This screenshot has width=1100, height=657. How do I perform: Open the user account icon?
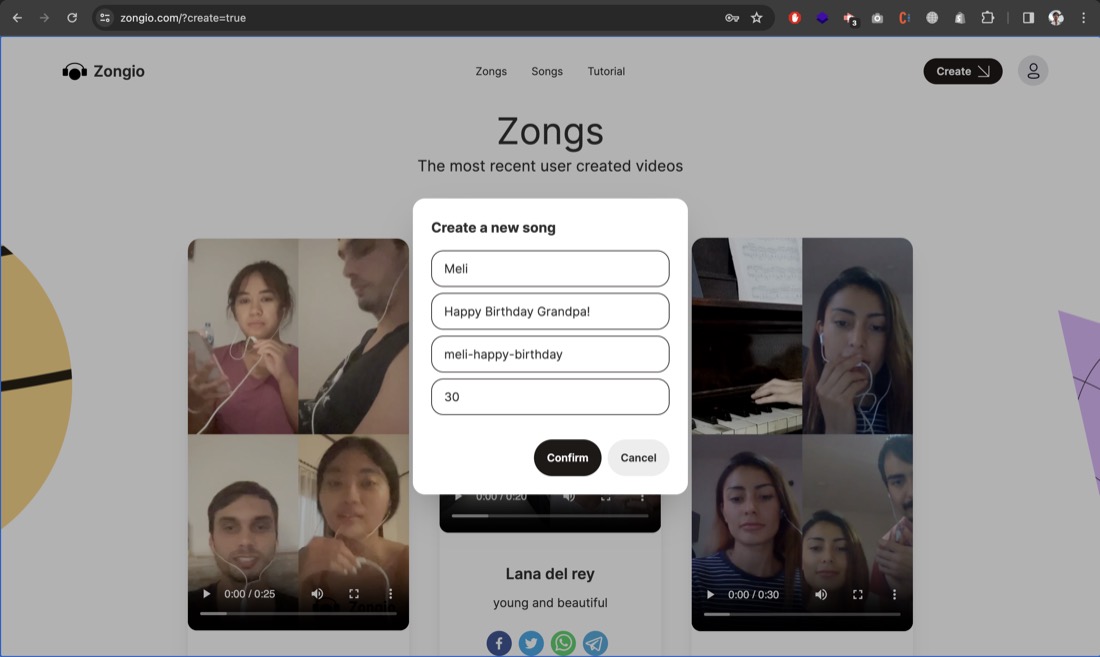pos(1033,71)
